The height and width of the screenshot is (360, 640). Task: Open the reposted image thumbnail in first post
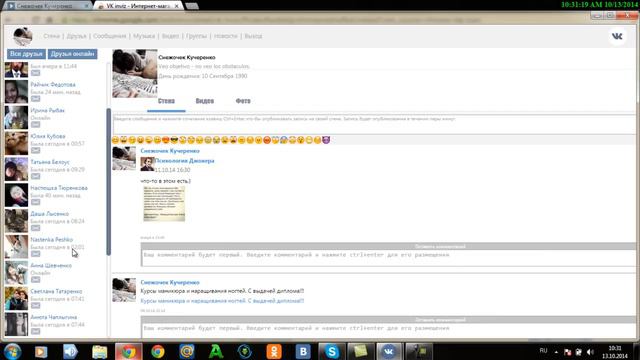[164, 204]
